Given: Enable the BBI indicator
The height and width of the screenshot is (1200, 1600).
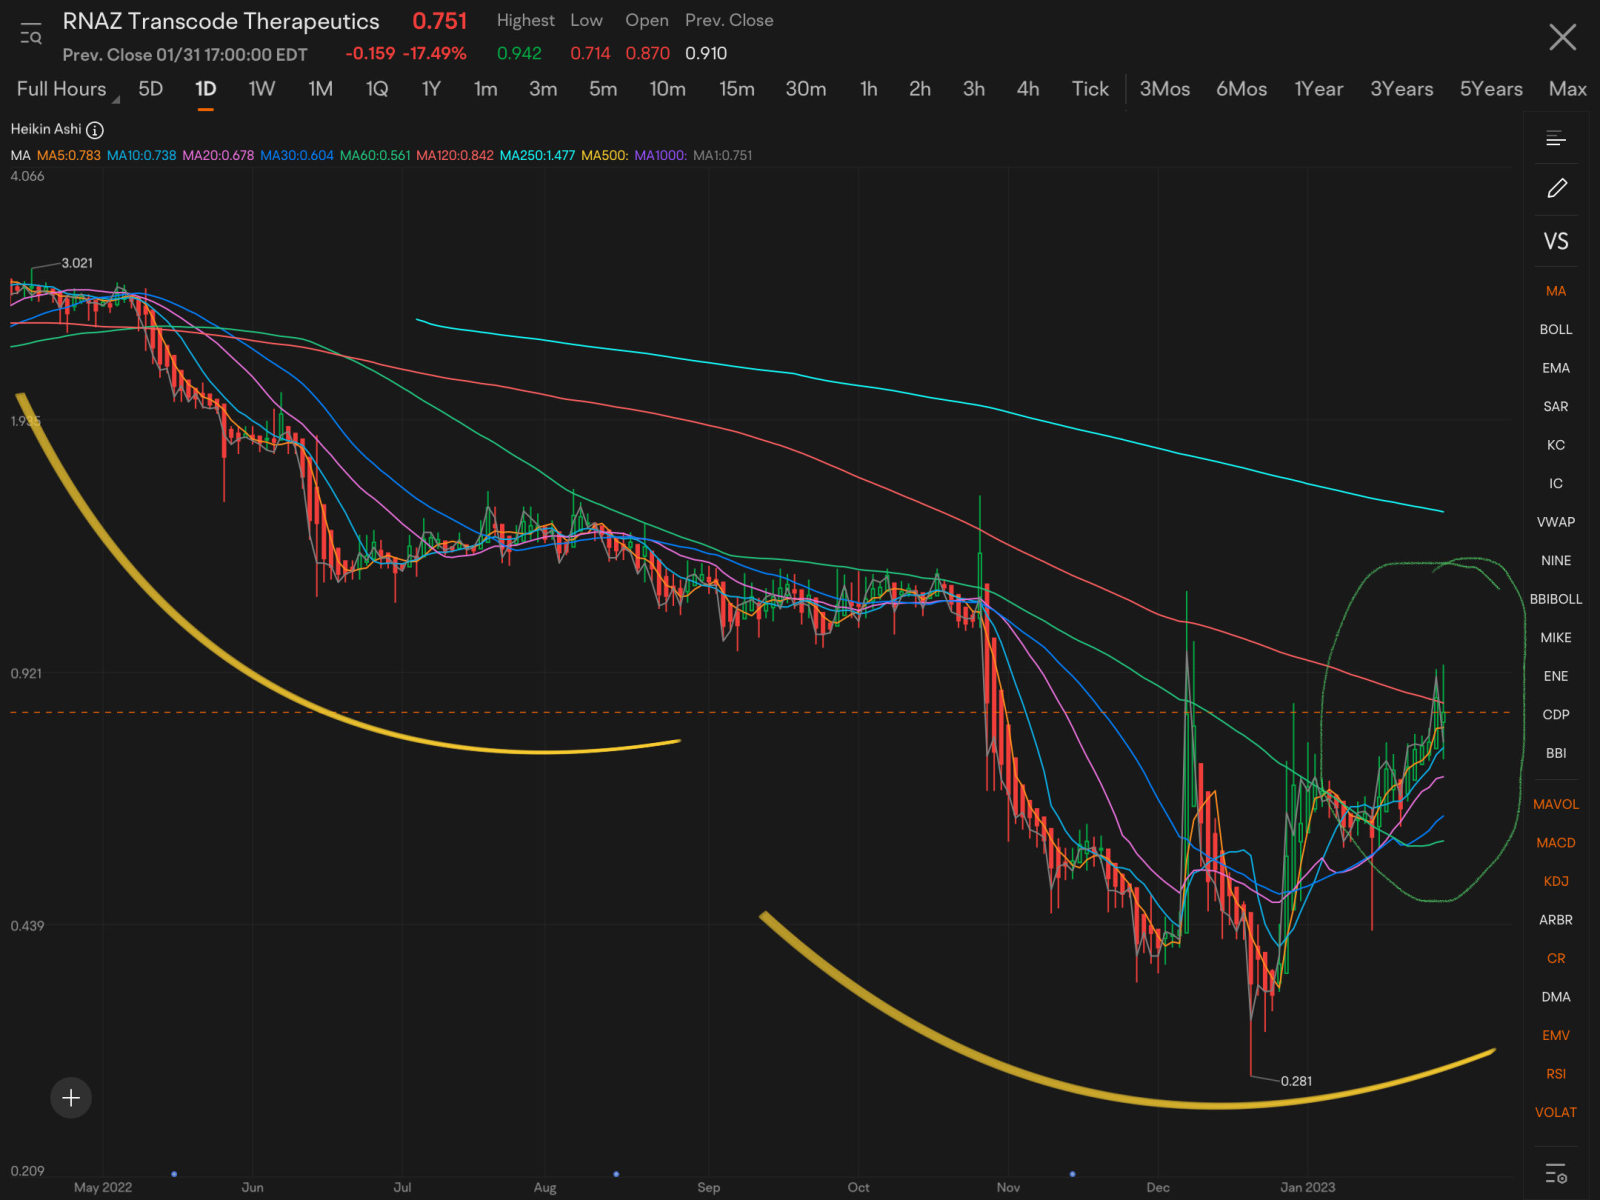Looking at the screenshot, I should [x=1556, y=753].
